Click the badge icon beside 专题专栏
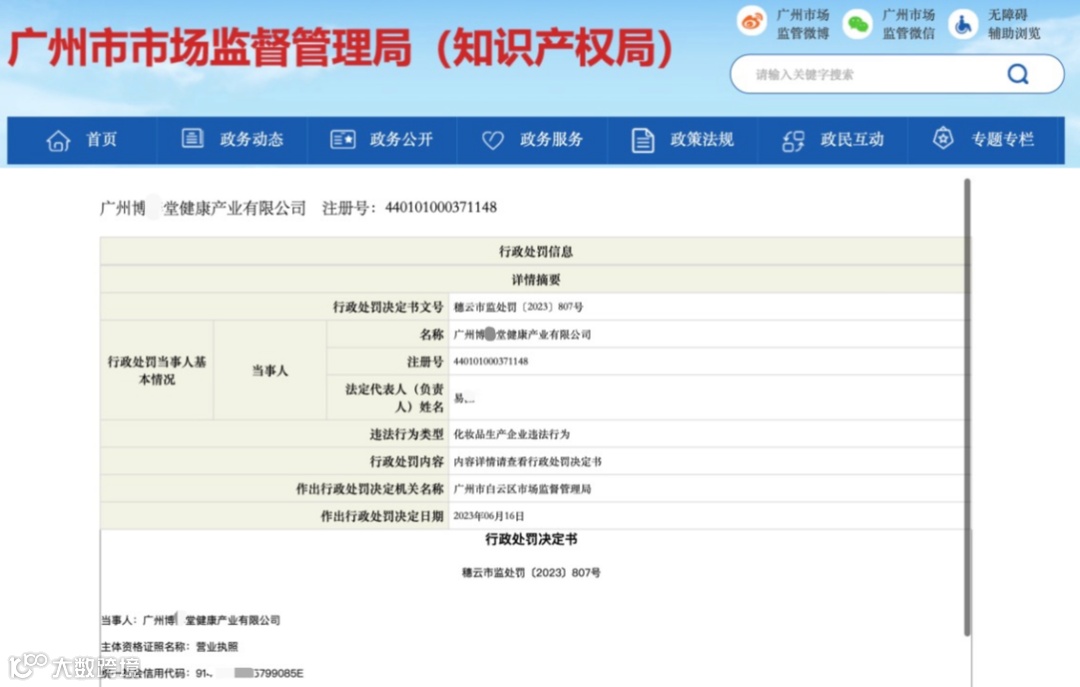The height and width of the screenshot is (687, 1080). (943, 139)
